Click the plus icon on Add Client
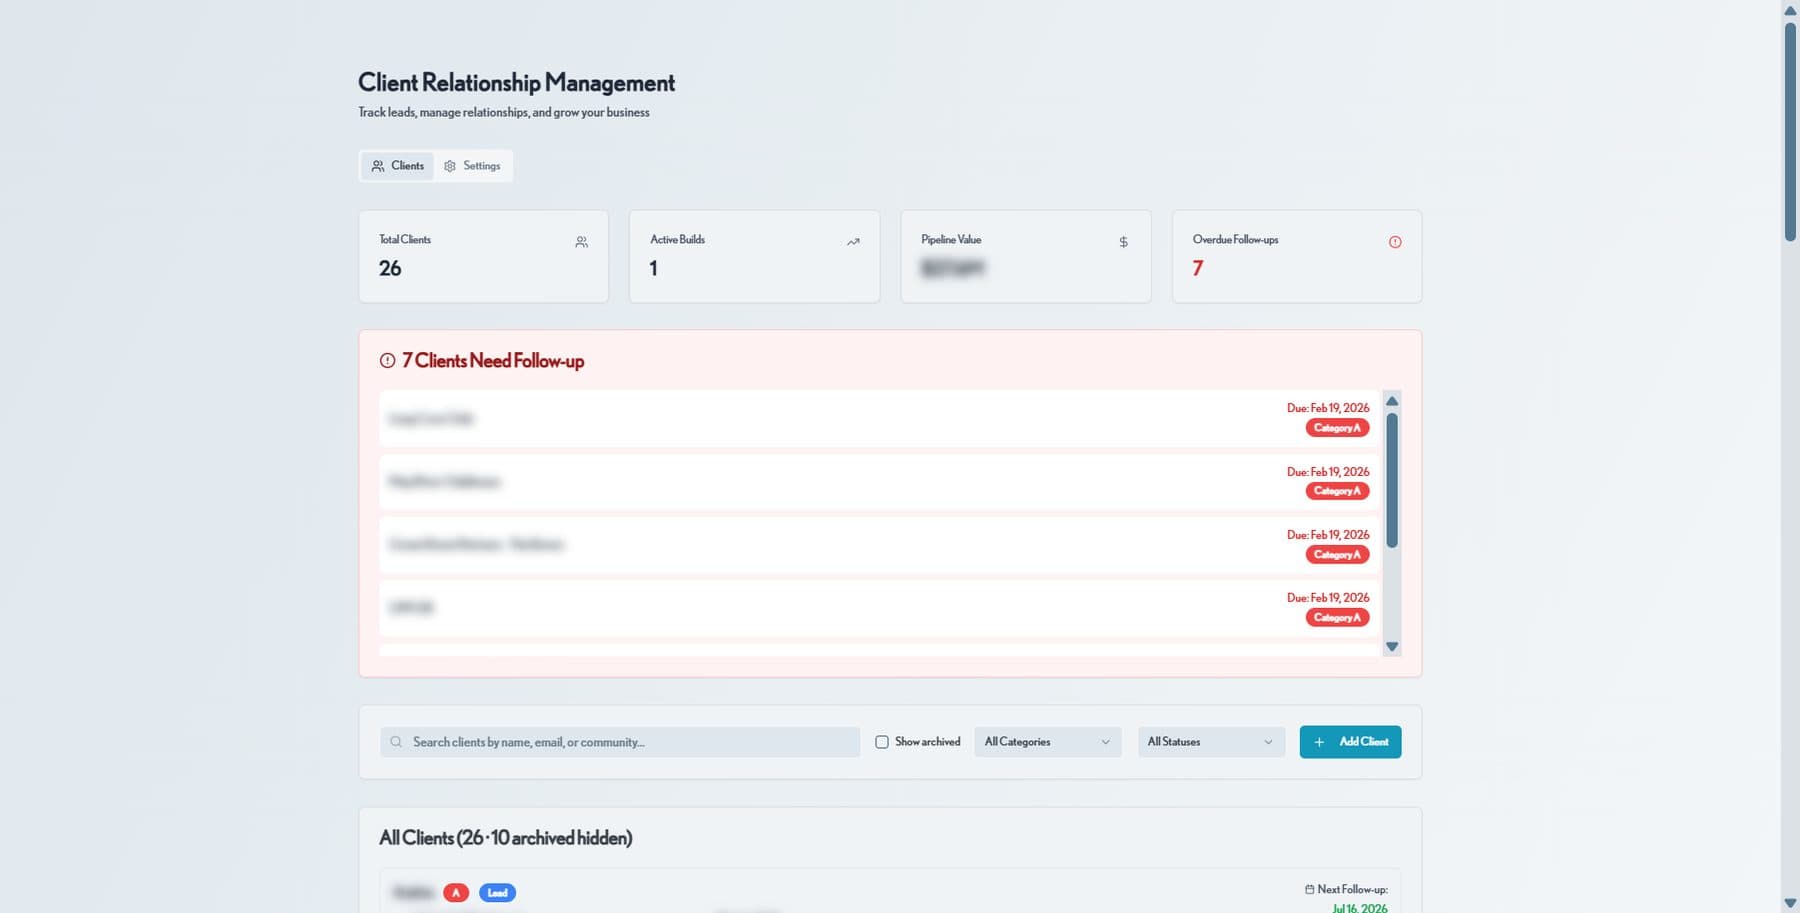This screenshot has height=913, width=1800. point(1319,742)
